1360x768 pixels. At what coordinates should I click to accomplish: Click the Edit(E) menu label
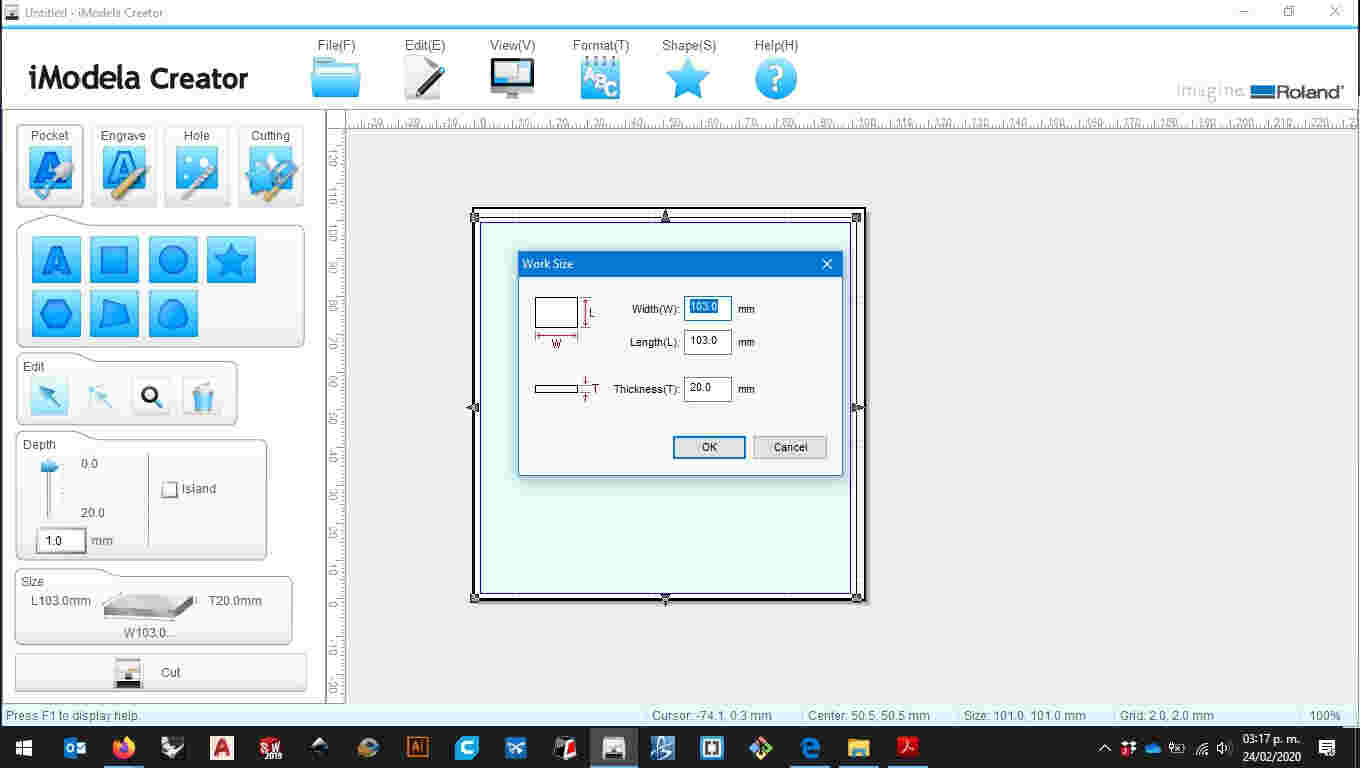coord(425,45)
